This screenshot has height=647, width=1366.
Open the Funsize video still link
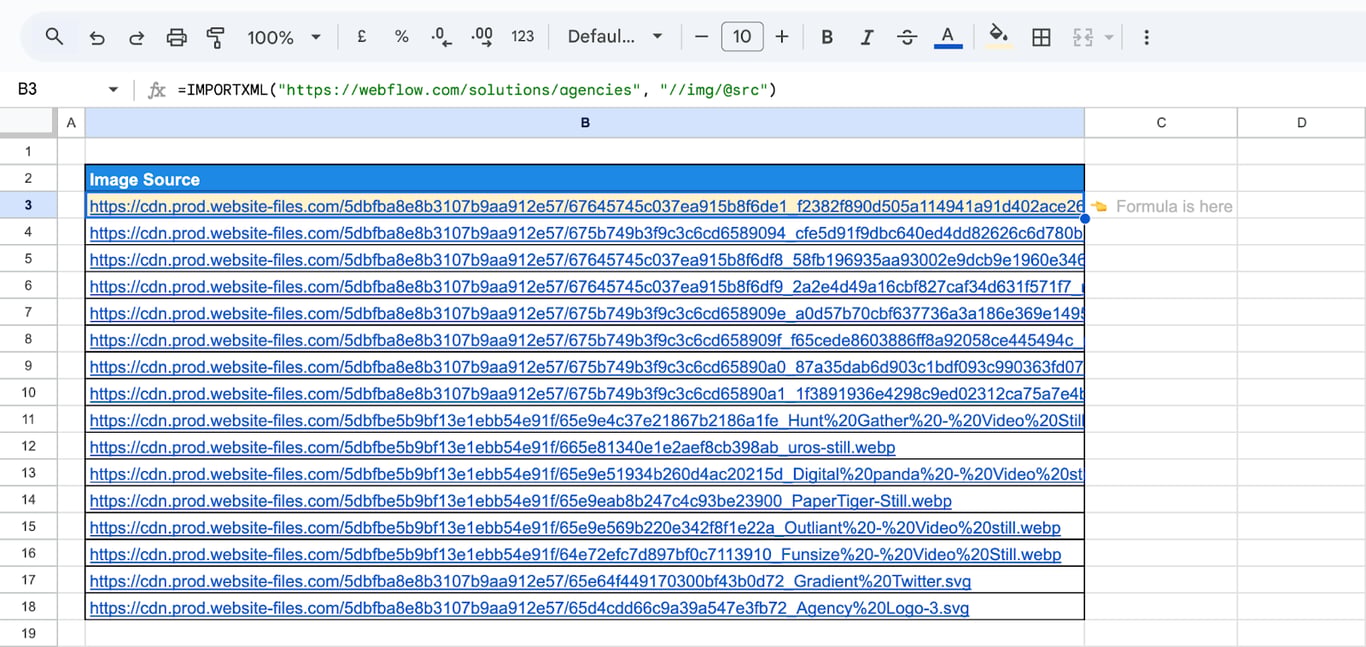pyautogui.click(x=575, y=555)
